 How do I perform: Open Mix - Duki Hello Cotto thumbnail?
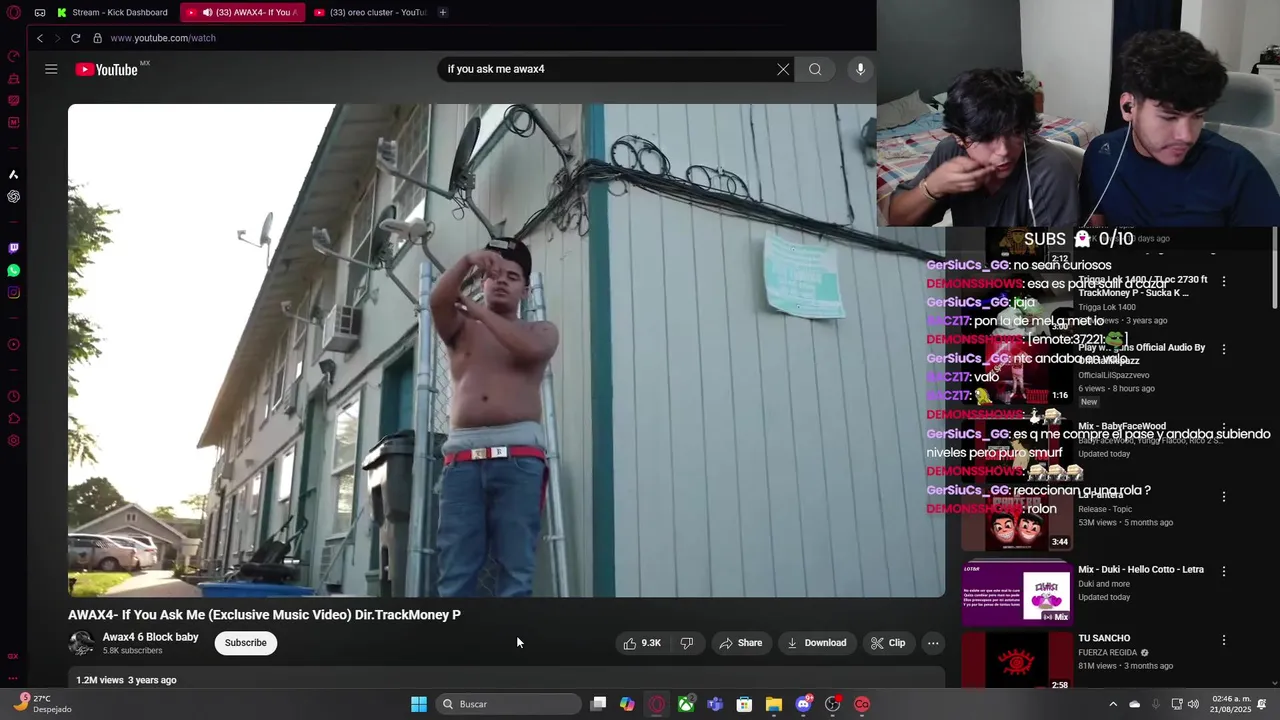[1017, 593]
